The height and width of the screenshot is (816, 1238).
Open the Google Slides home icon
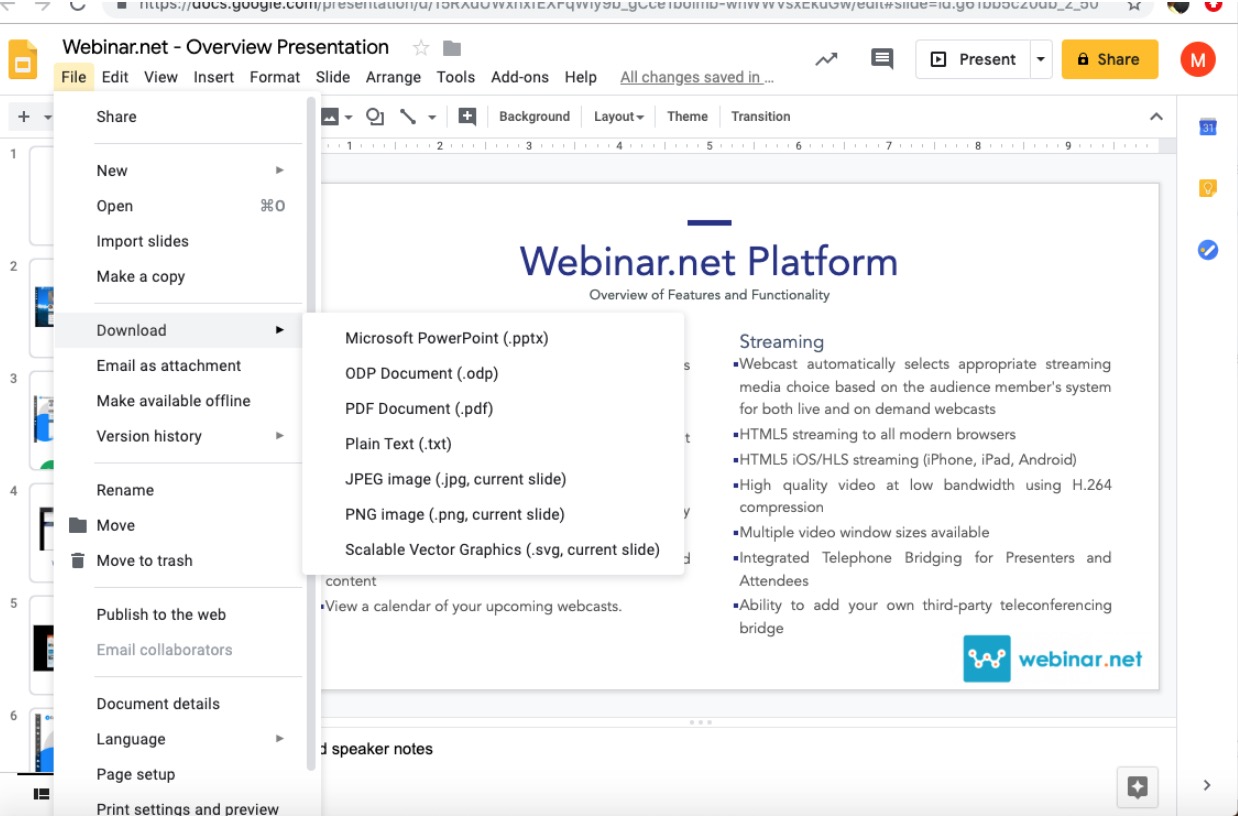click(x=24, y=60)
